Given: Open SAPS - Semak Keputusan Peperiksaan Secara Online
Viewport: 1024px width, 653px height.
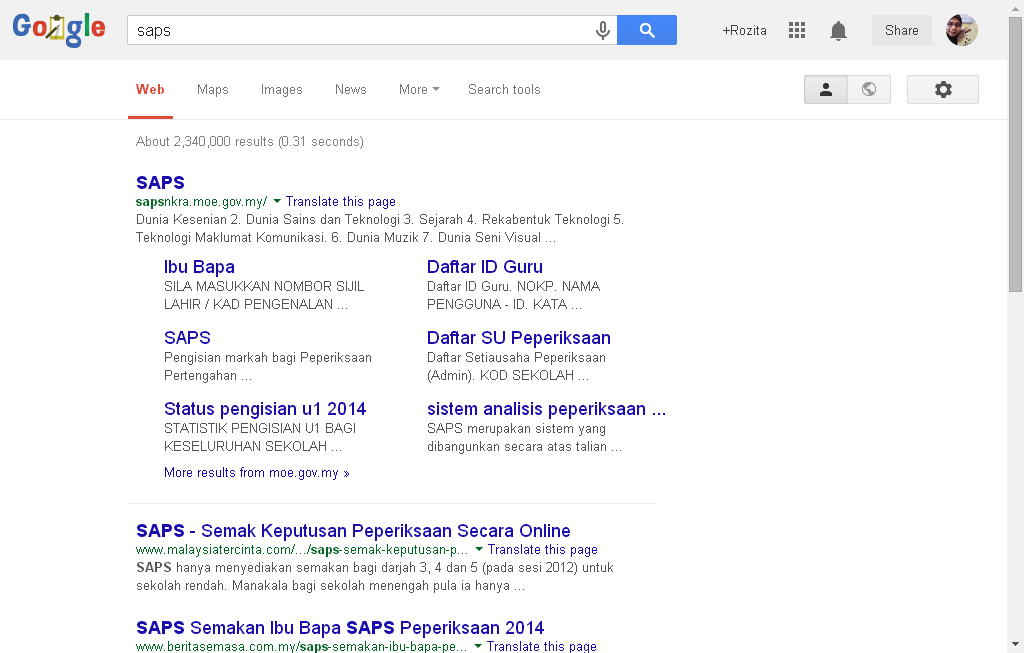Looking at the screenshot, I should (x=353, y=530).
